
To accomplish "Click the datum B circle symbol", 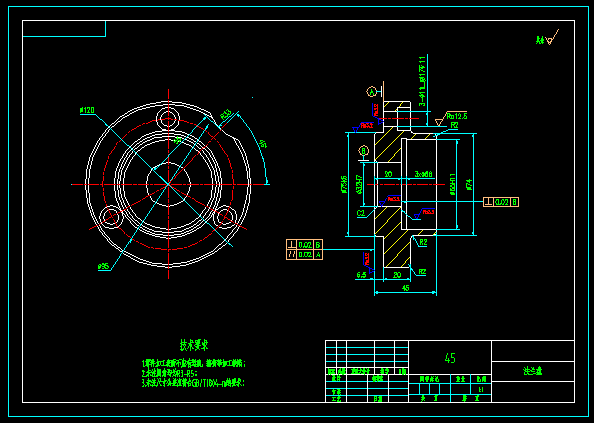I will 363,151.
